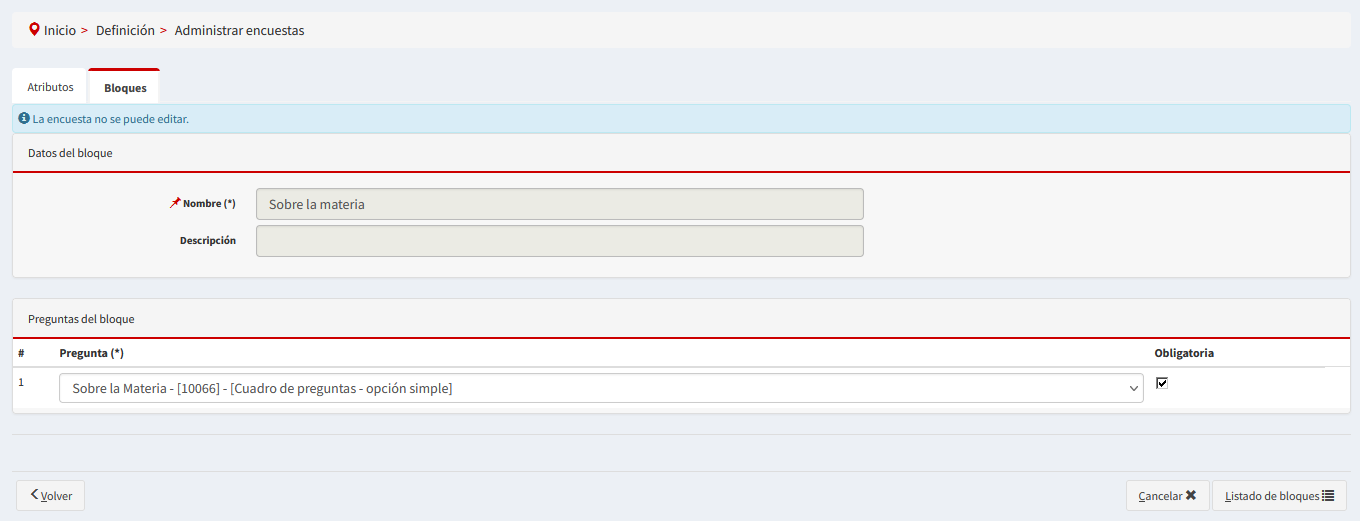
Task: Click the left chevron icon on Volver
Action: tap(35, 495)
